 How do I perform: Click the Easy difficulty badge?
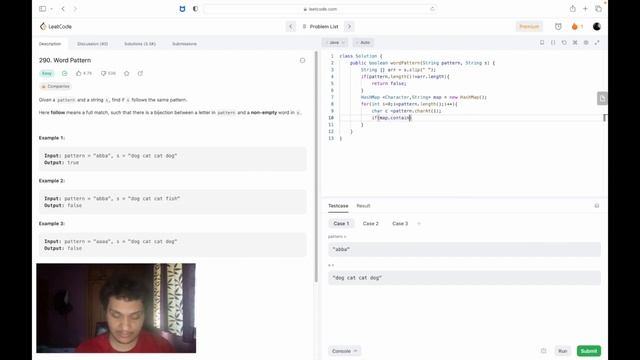[47, 73]
